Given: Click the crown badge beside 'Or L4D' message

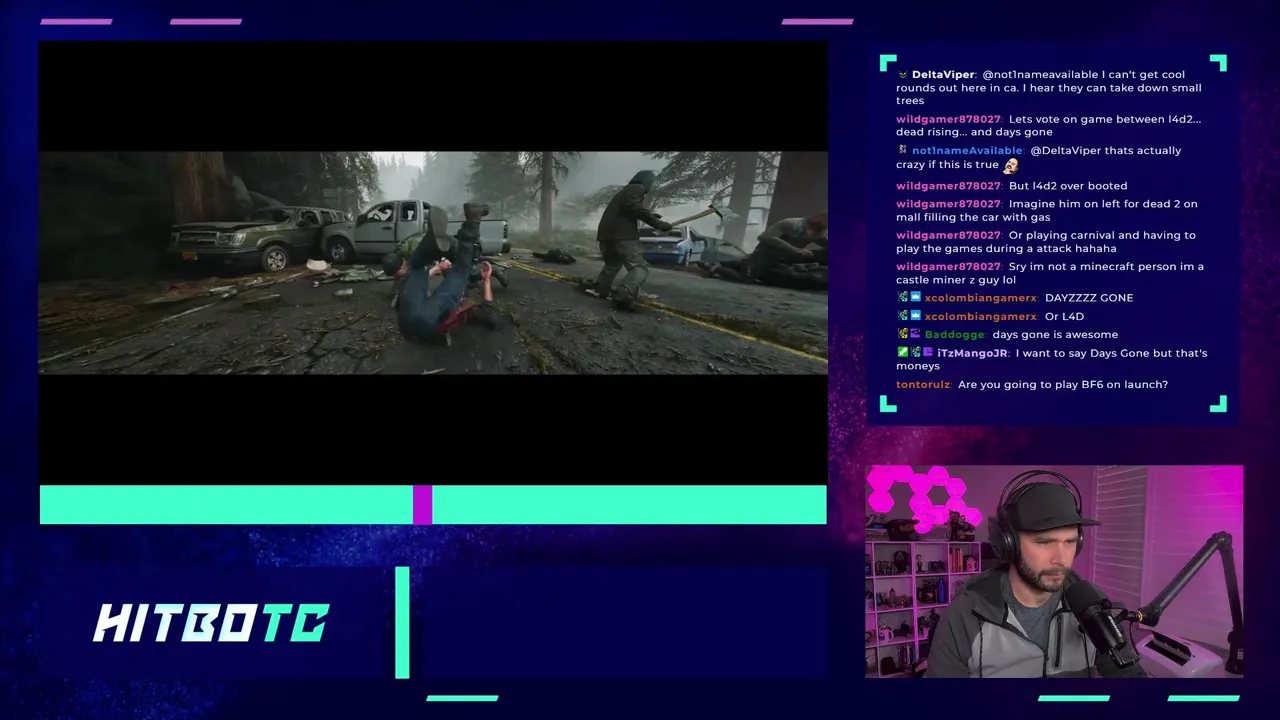Looking at the screenshot, I should tap(915, 316).
